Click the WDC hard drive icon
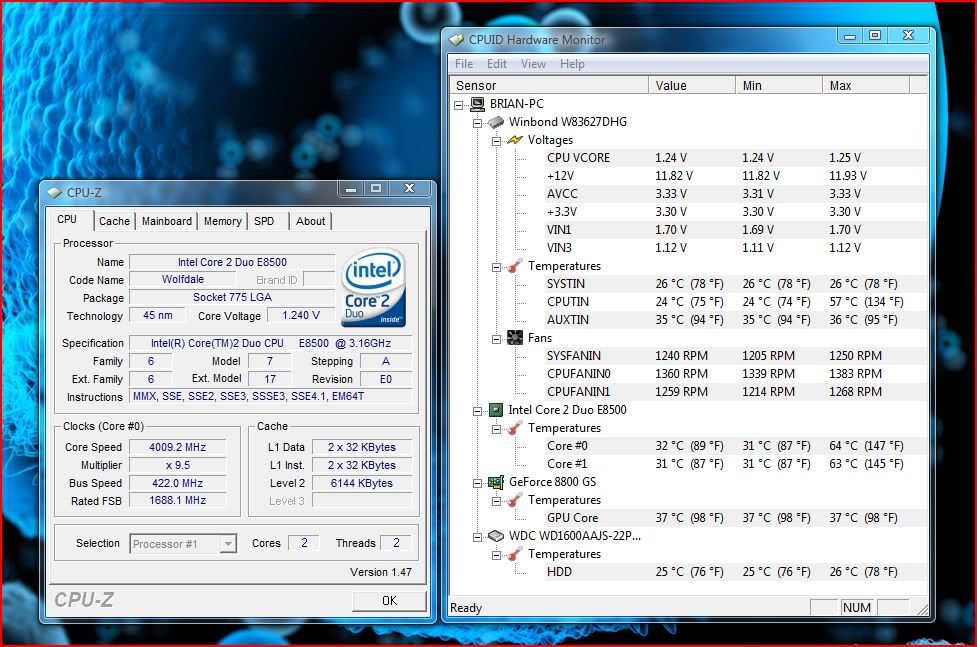 click(x=495, y=536)
